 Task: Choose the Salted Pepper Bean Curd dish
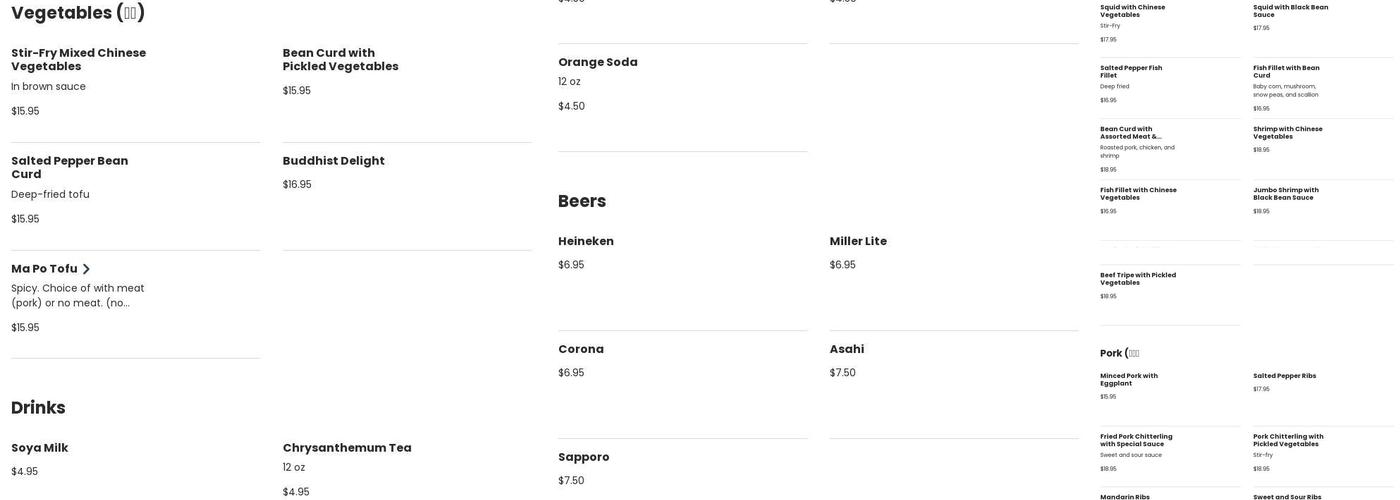[69, 167]
